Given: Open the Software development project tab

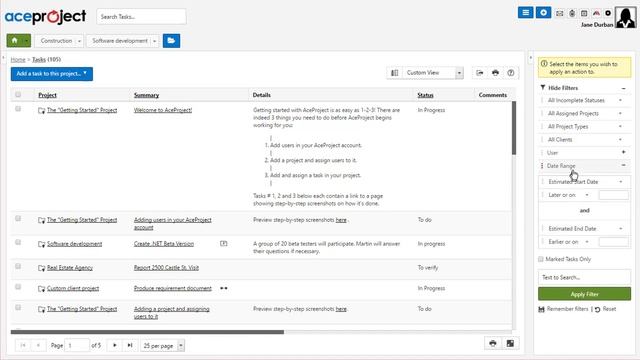Looking at the screenshot, I should click(120, 41).
